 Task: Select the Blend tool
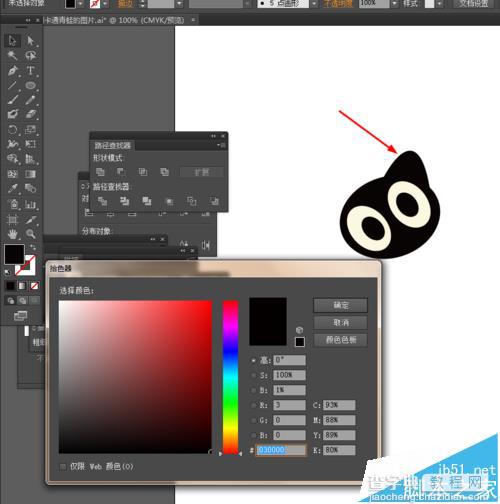(x=31, y=189)
